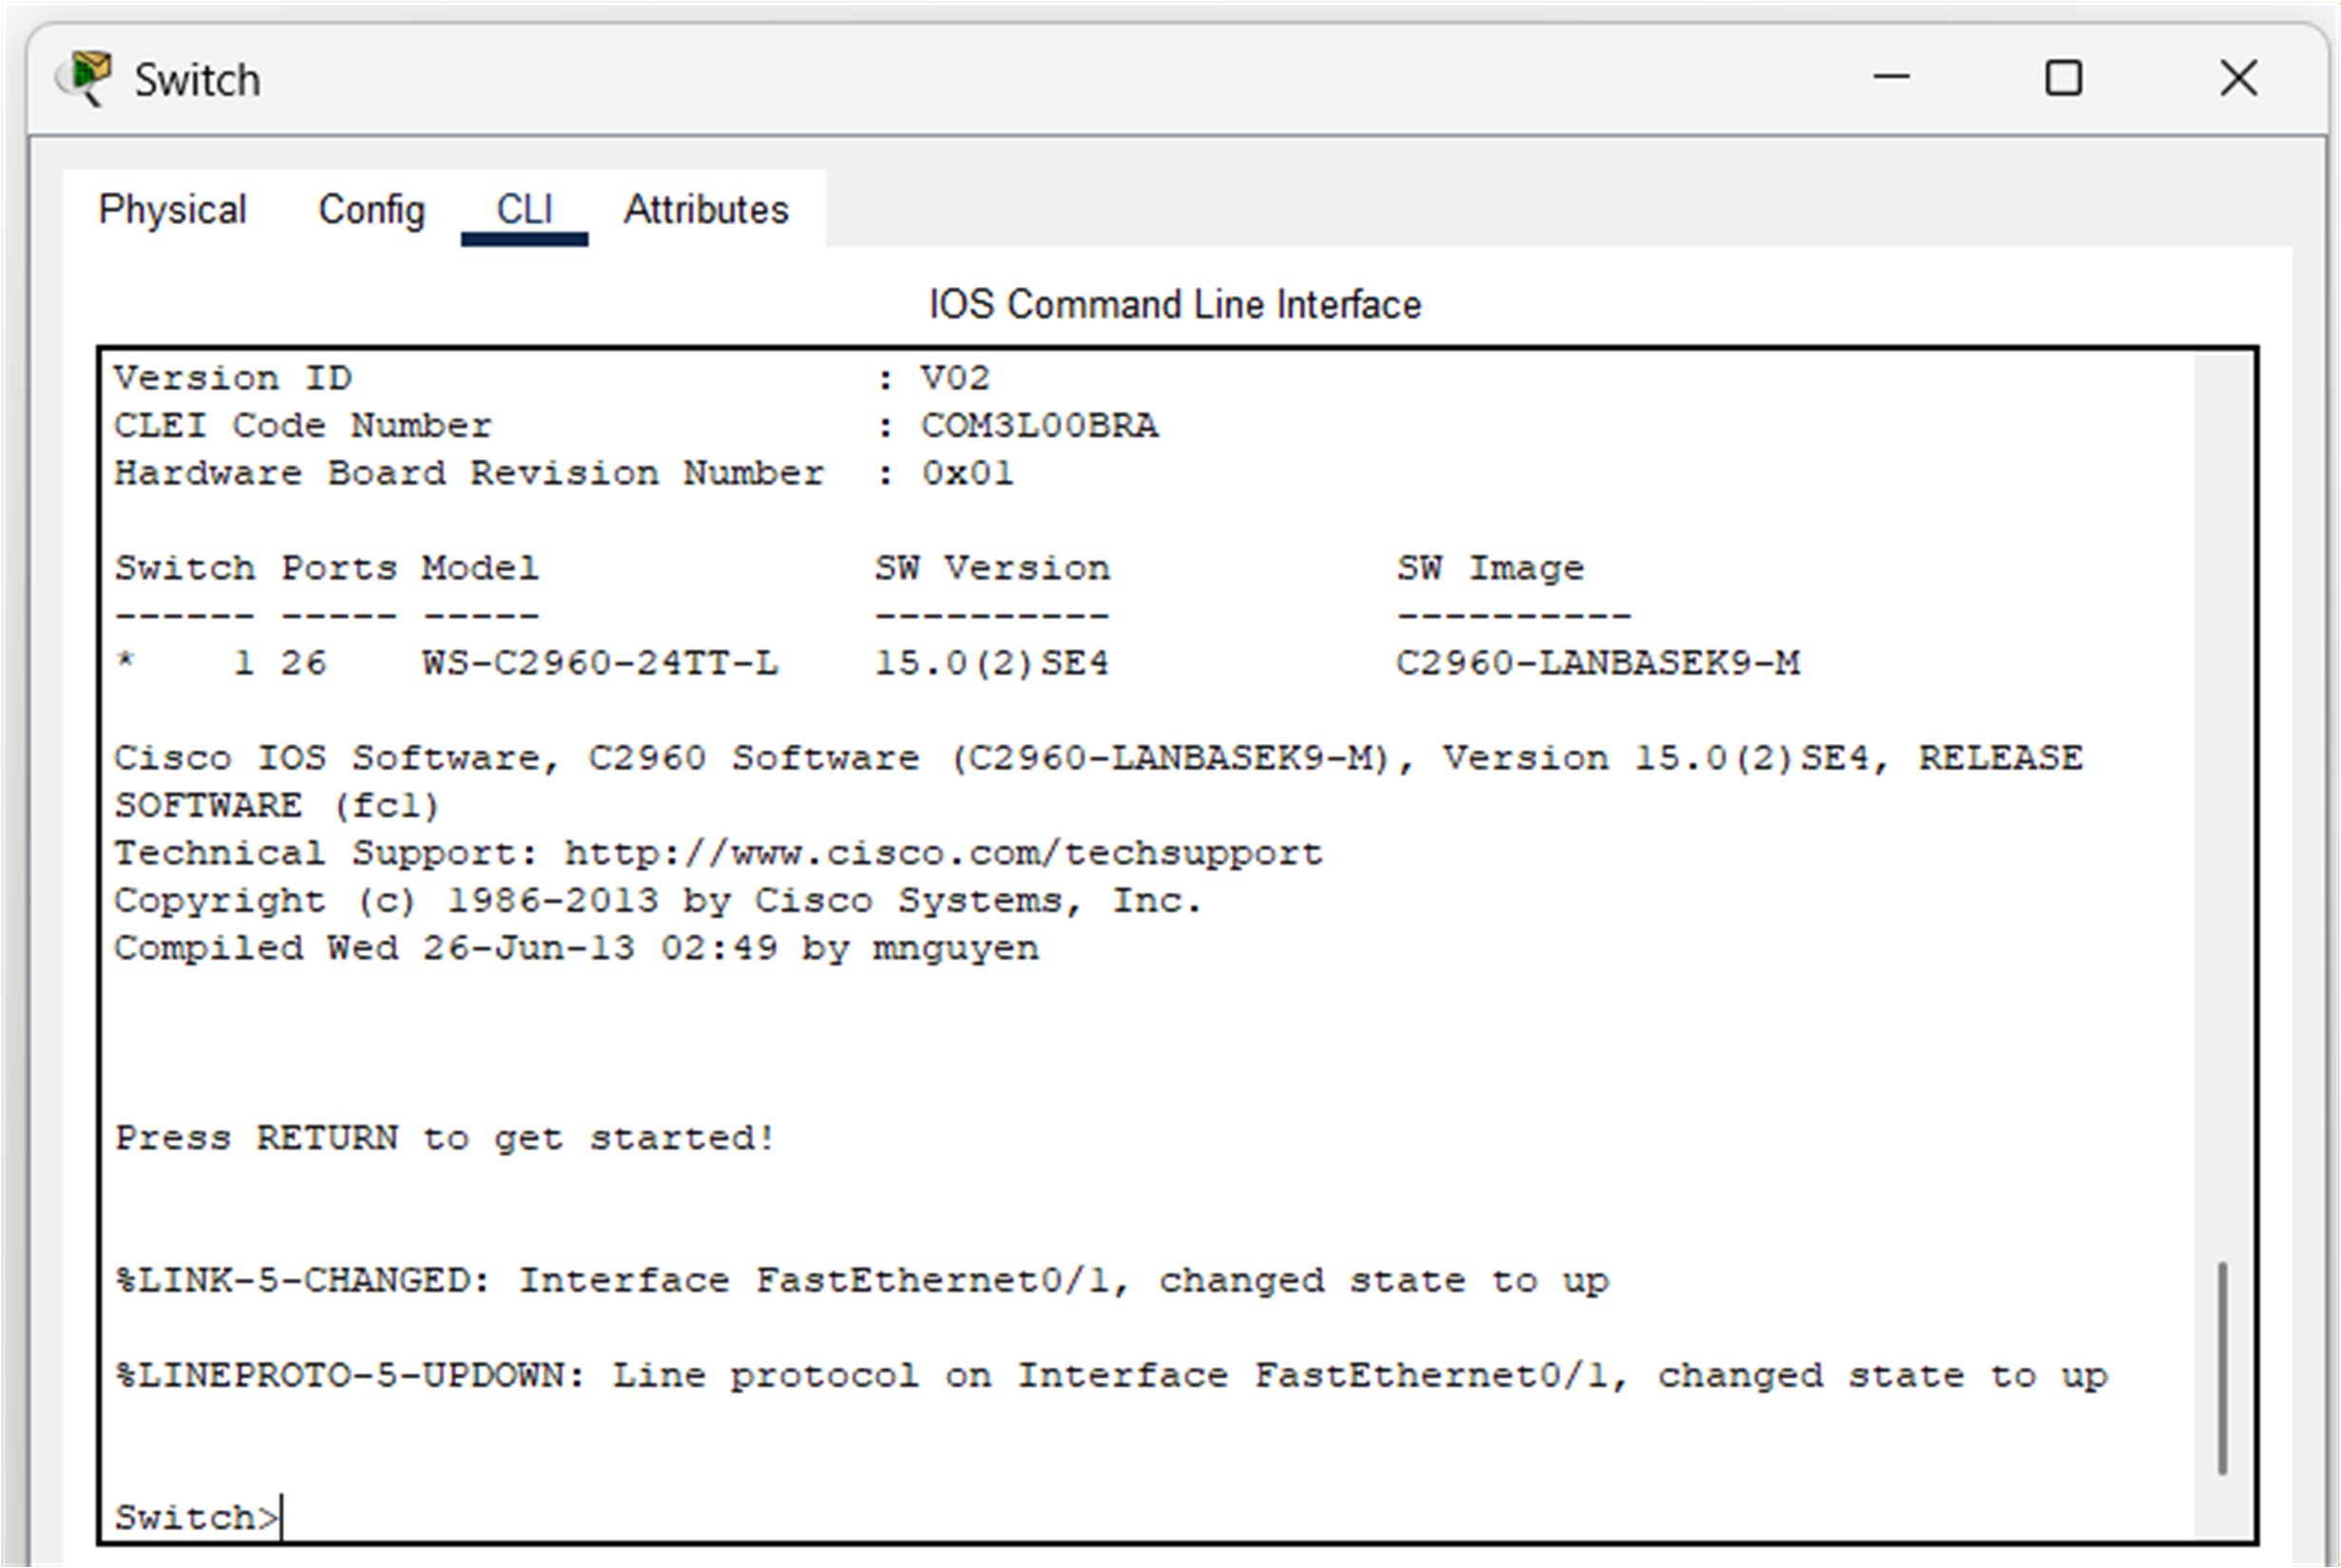Click the %LINK-5-CHANGED log message
Image resolution: width=2341 pixels, height=1568 pixels.
[x=860, y=1278]
